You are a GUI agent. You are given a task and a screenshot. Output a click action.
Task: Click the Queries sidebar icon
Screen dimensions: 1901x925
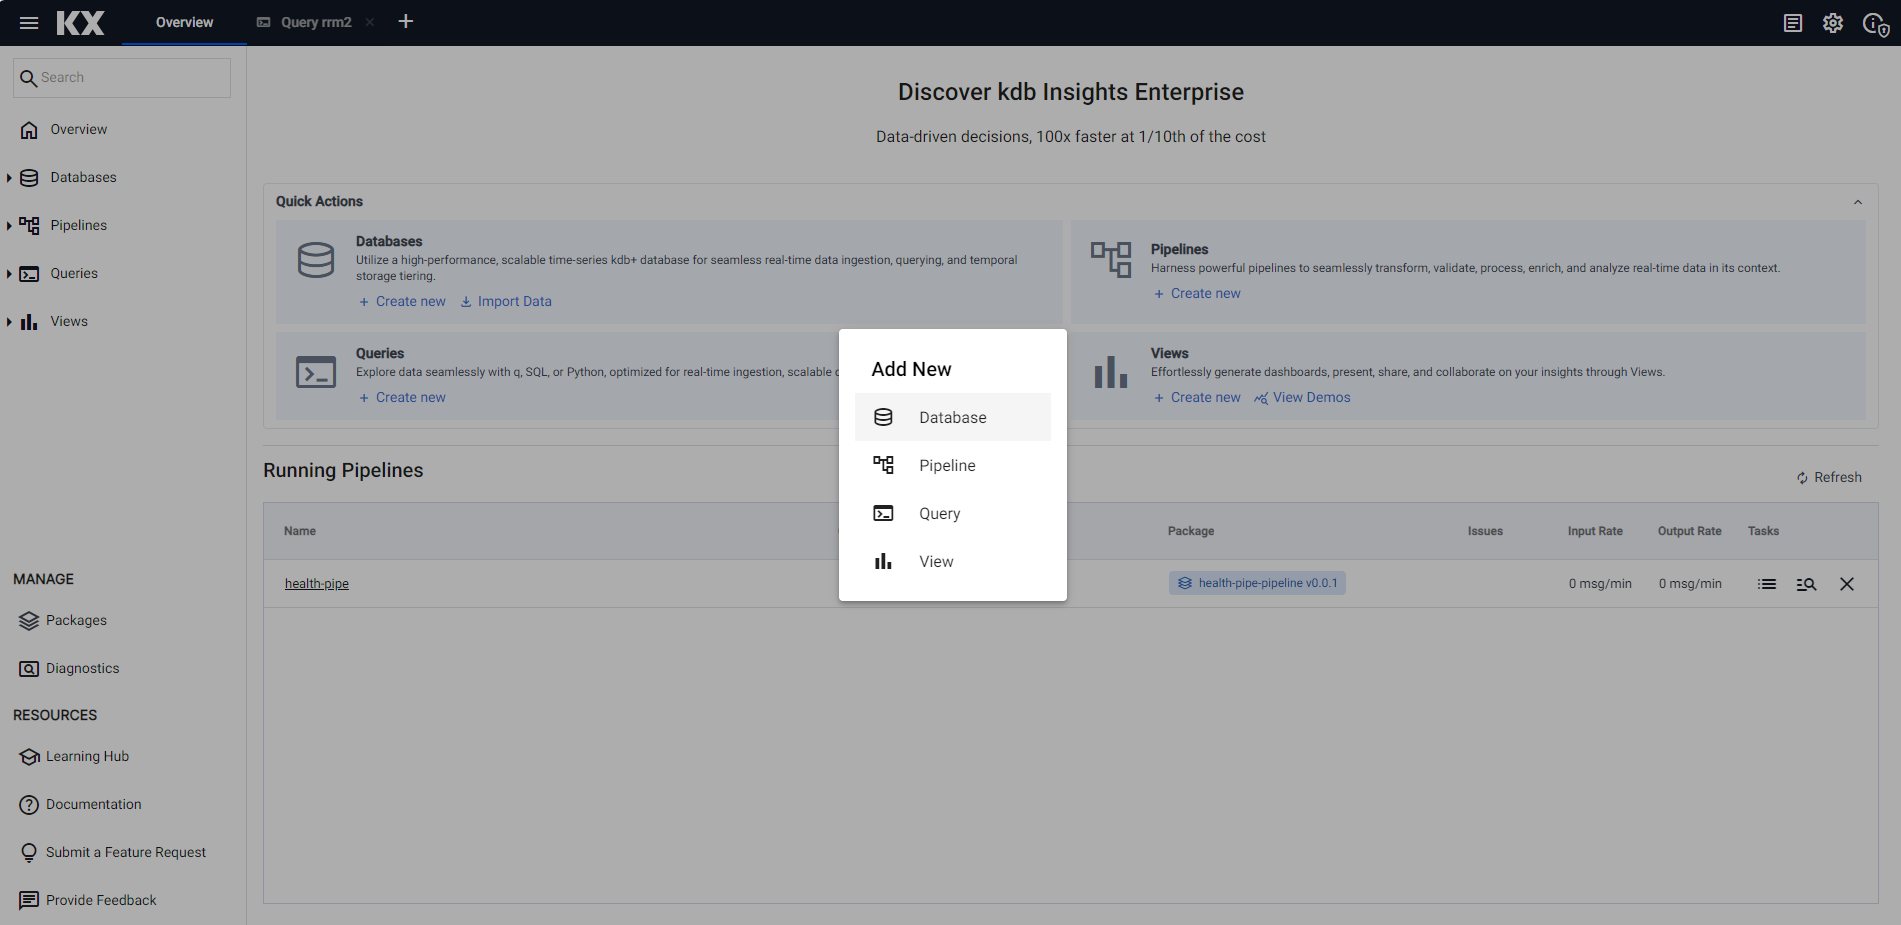coord(29,274)
